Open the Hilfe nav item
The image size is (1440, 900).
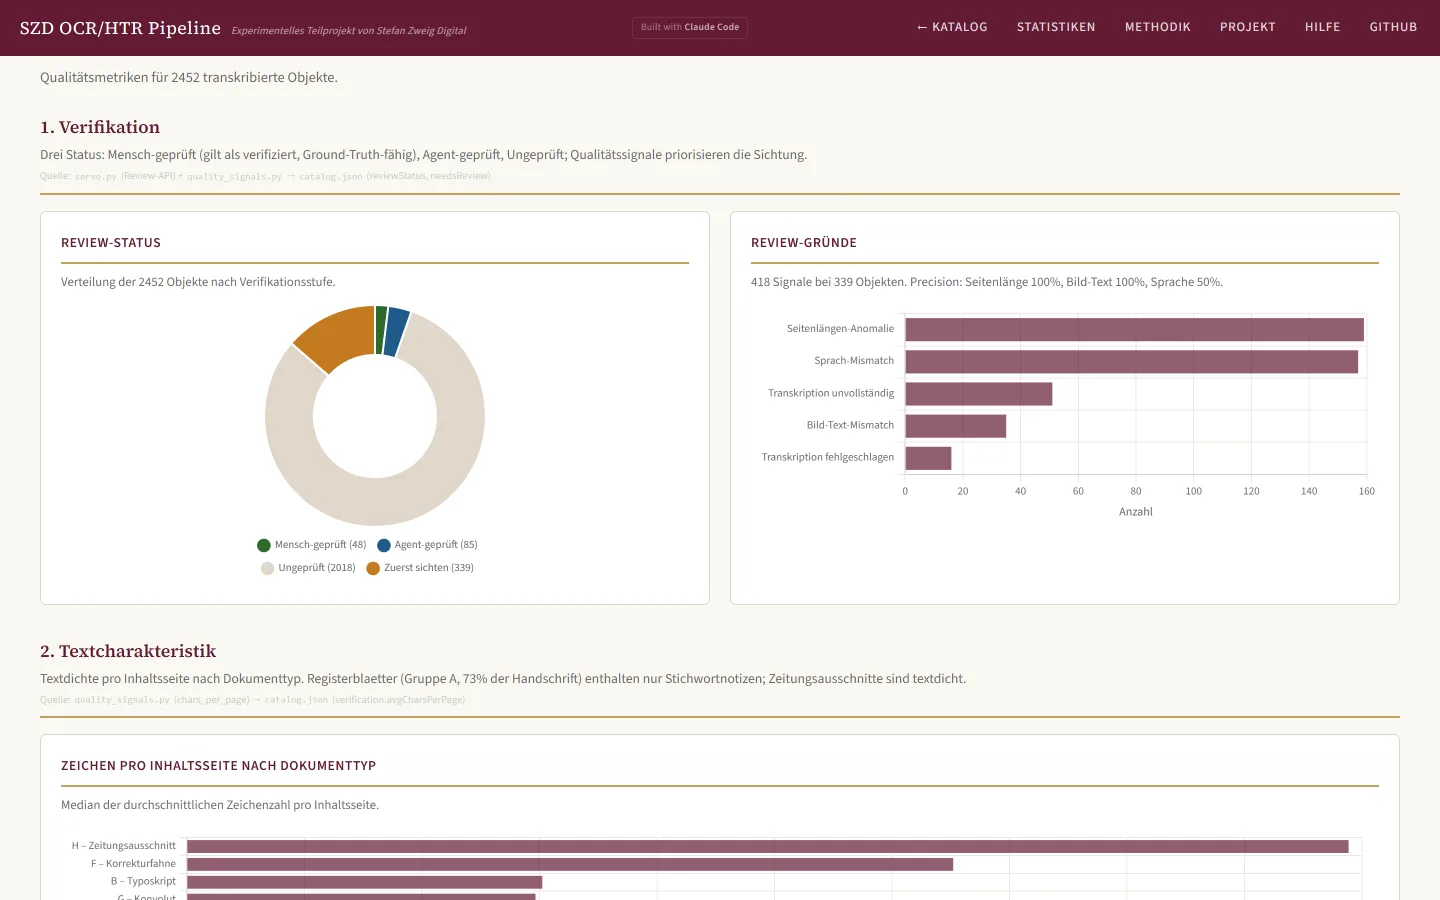[1322, 27]
